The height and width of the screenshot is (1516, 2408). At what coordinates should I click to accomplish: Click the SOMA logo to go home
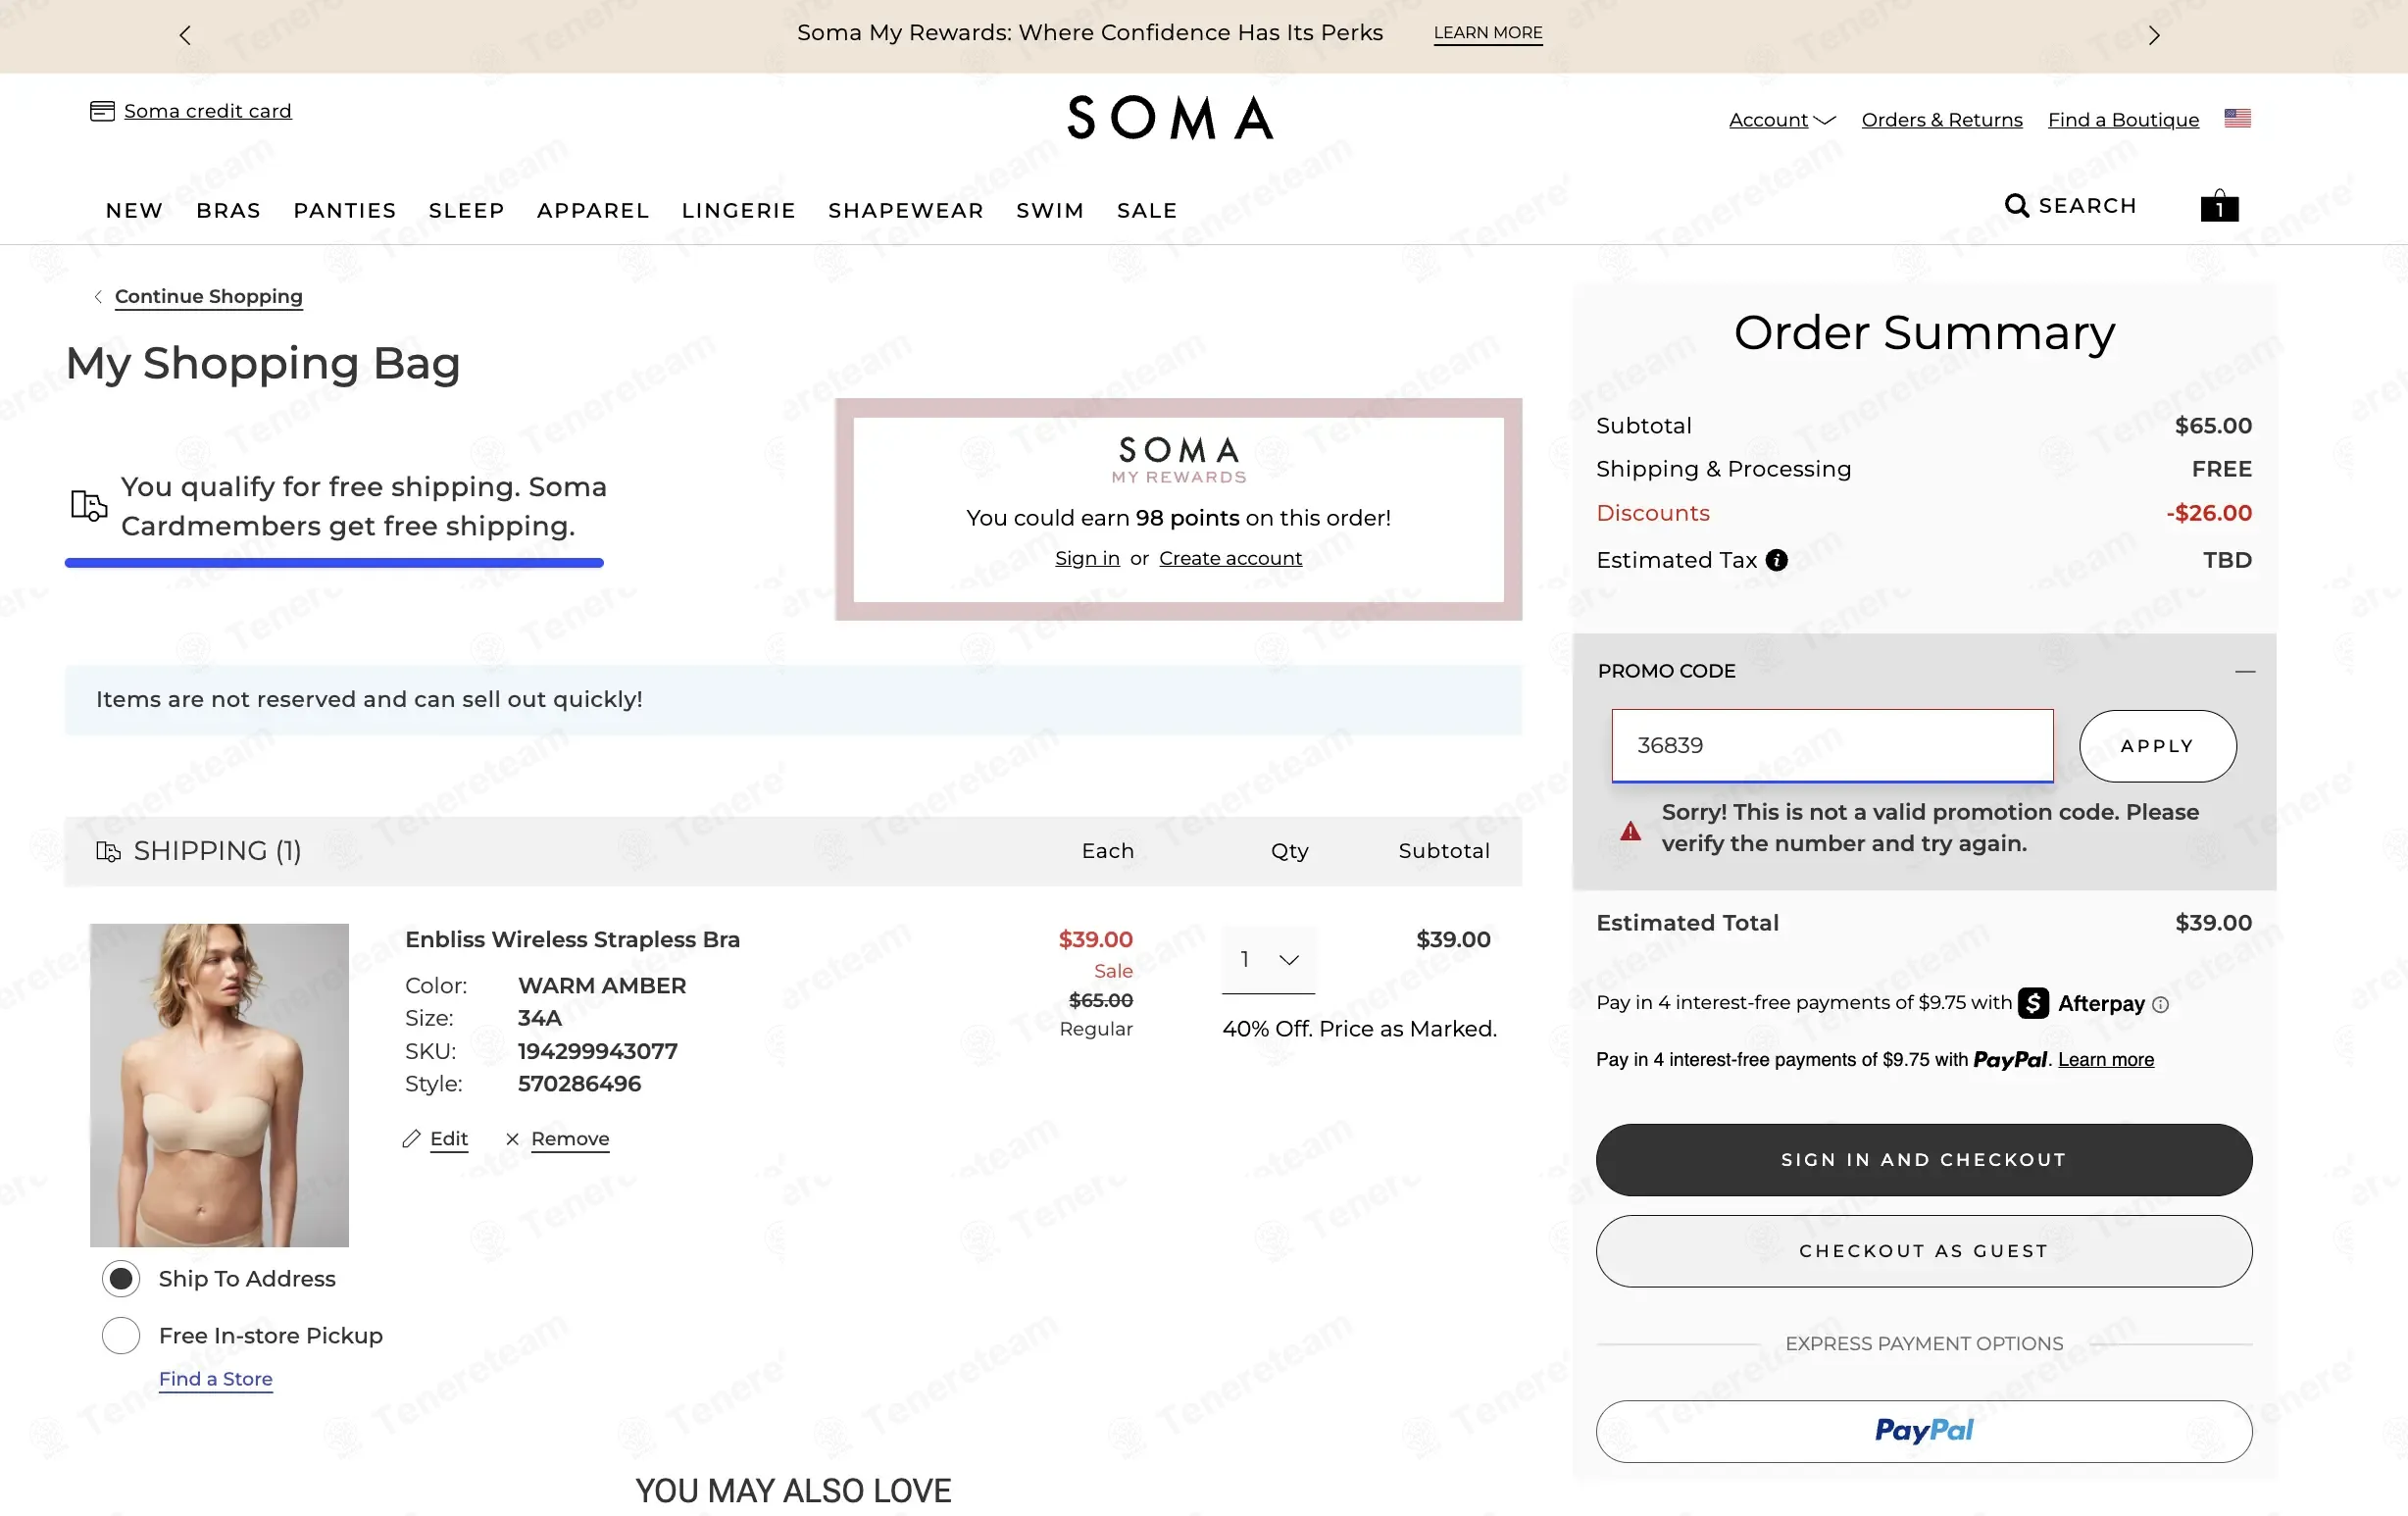click(1170, 118)
